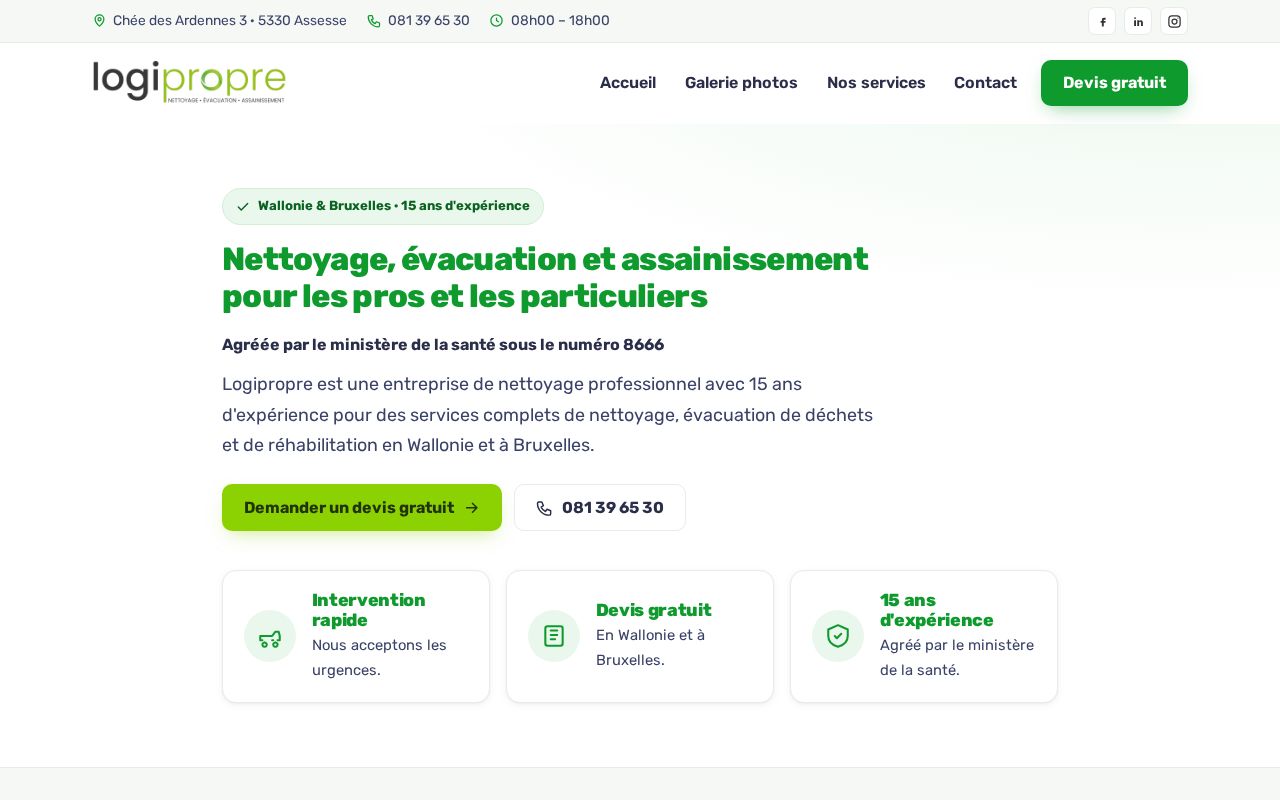Click the Wallonie & Bruxelles experience badge
This screenshot has width=1280, height=800.
[383, 206]
